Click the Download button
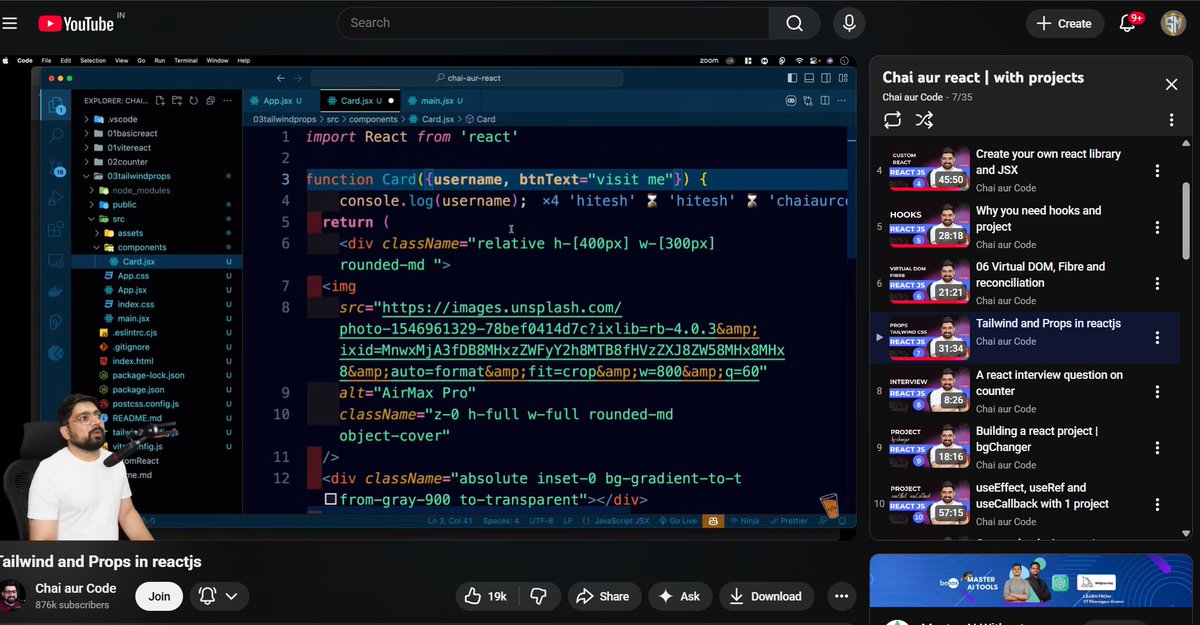 tap(766, 596)
